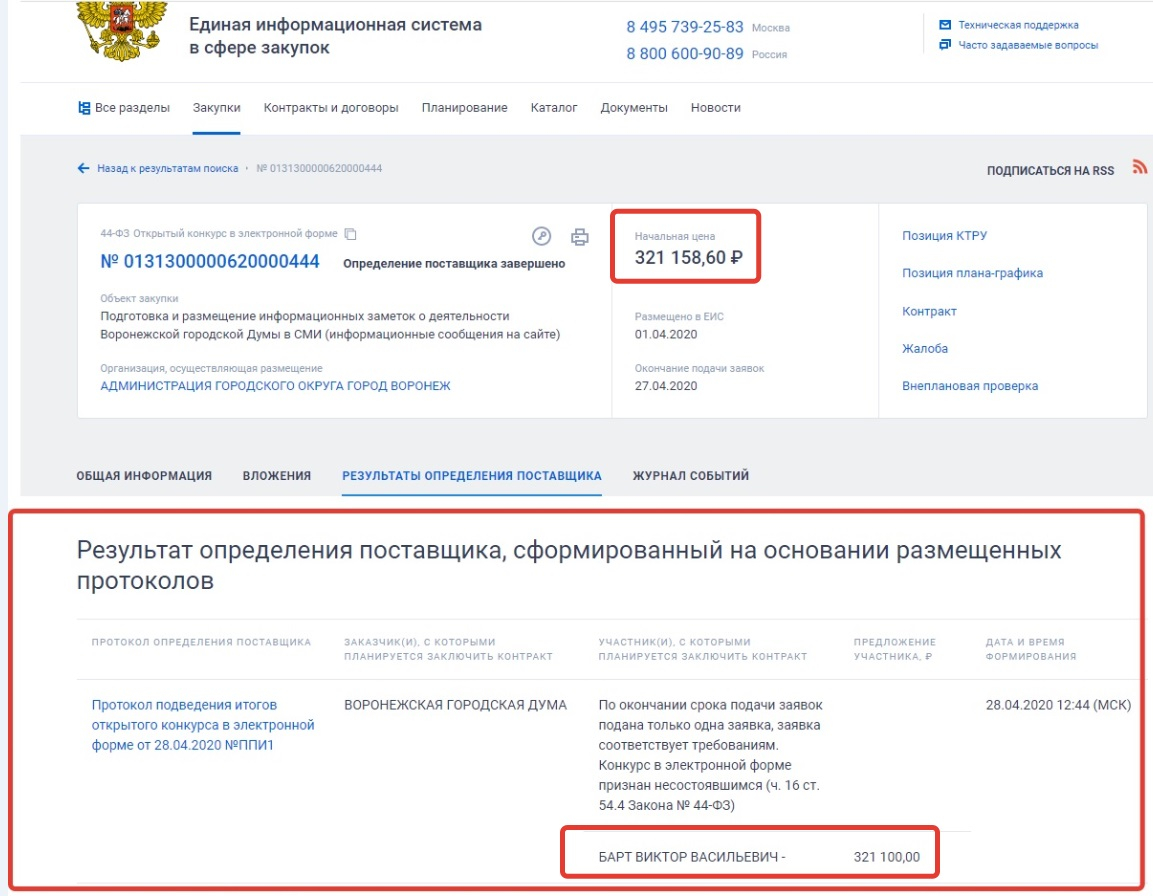This screenshot has width=1153, height=896.
Task: Click the envelope icon beside Техническая поддержка
Action: (945, 25)
